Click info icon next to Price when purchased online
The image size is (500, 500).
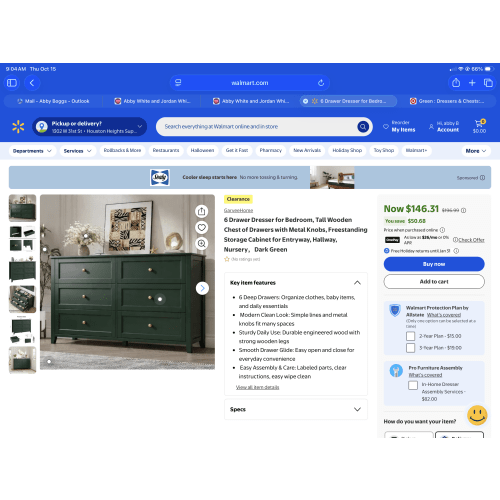pos(442,230)
